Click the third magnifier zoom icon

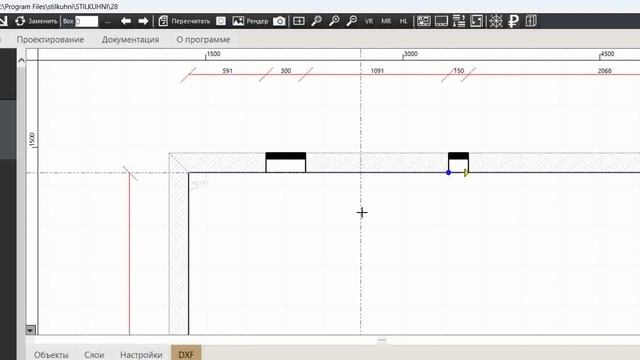[351, 21]
